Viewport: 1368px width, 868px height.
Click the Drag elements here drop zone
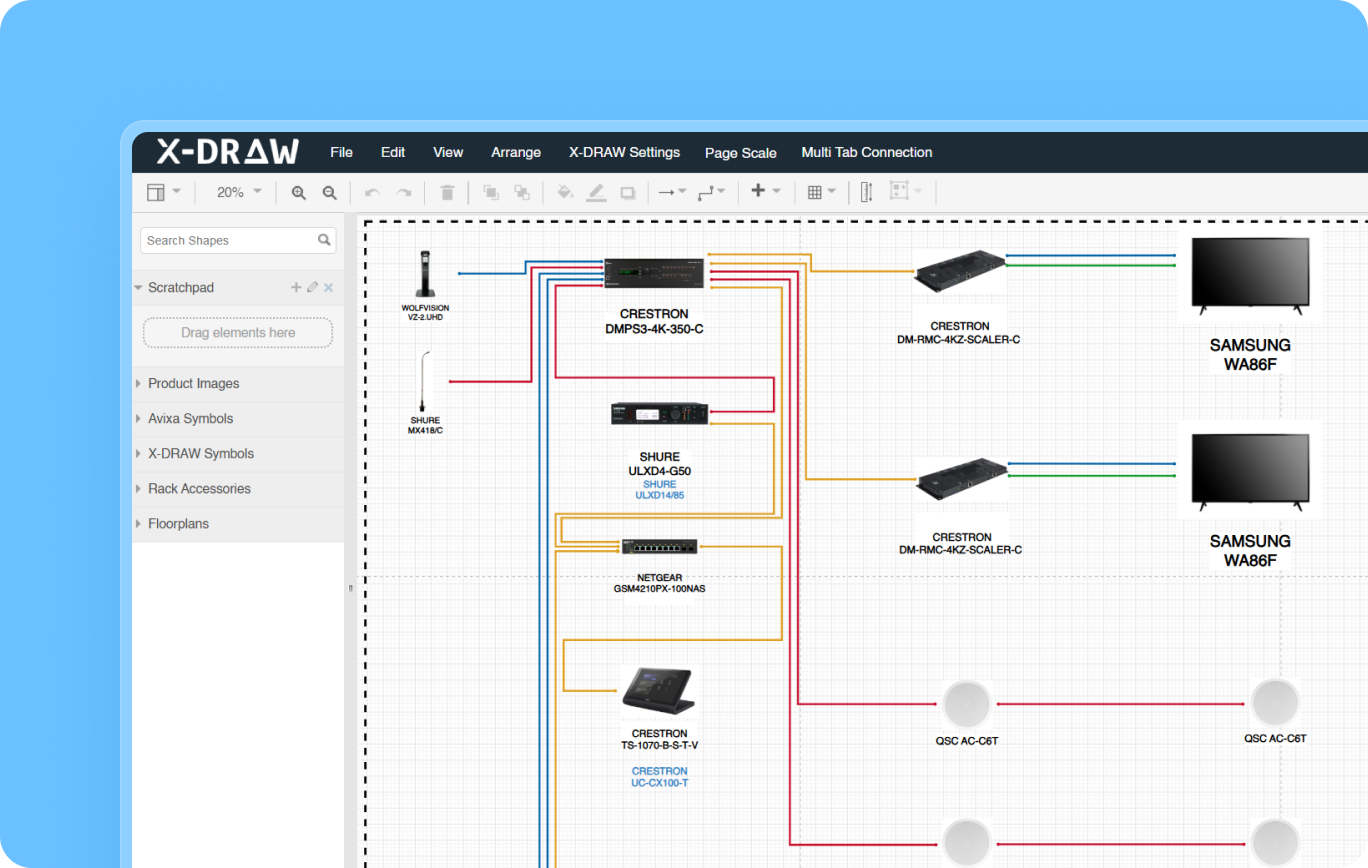click(x=238, y=333)
